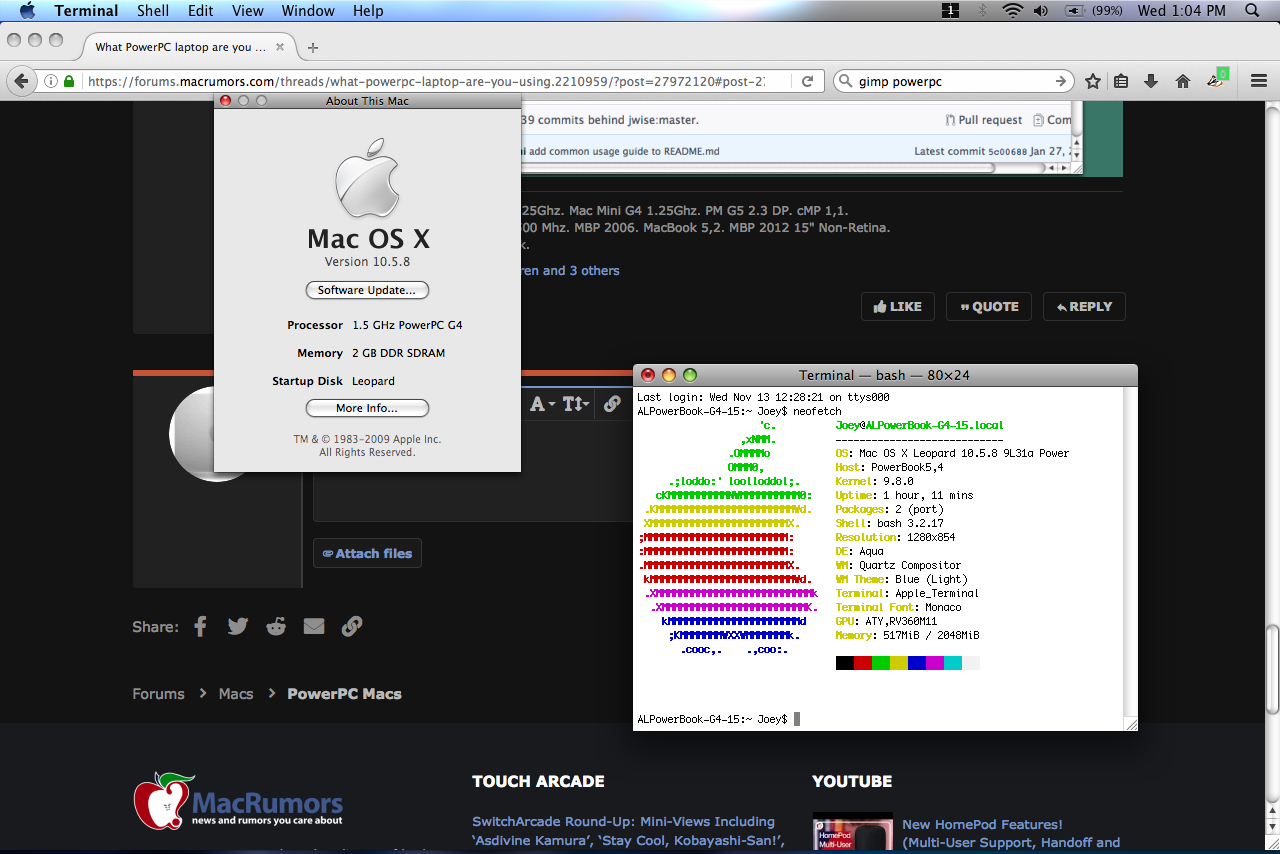Bookmark this page with the star icon
This screenshot has height=854, width=1280.
(1093, 82)
